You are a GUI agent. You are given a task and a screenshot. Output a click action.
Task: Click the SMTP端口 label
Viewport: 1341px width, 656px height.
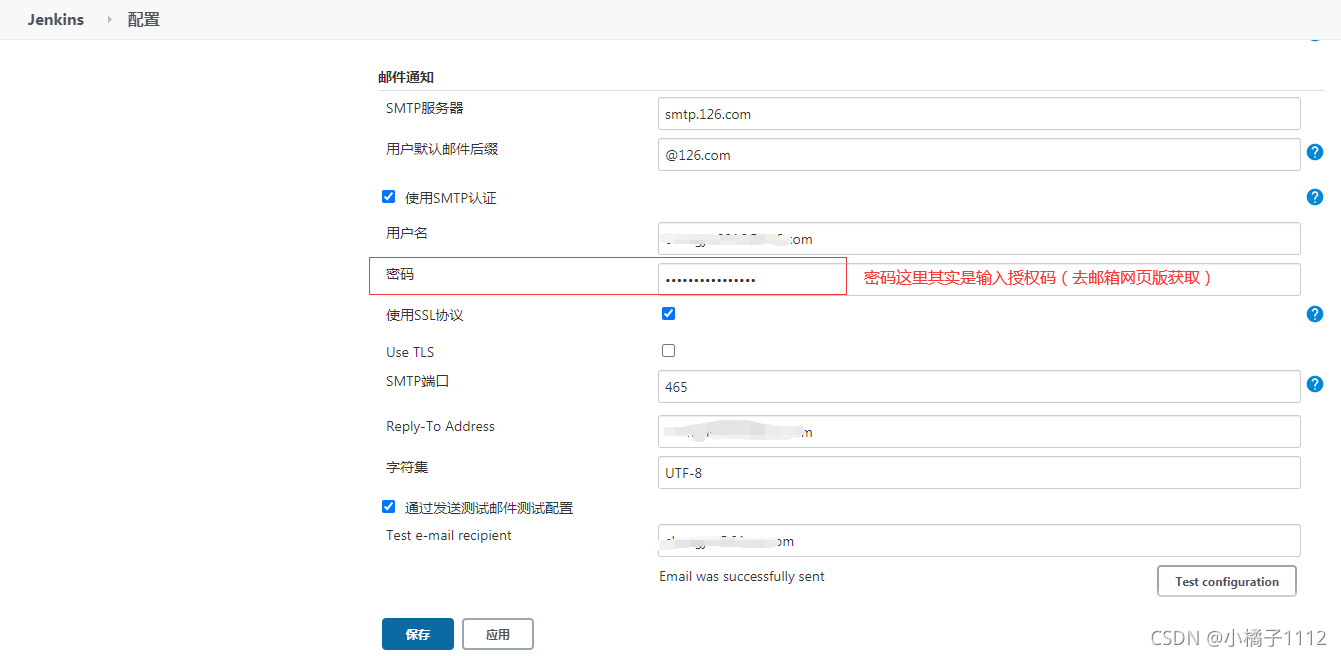click(418, 380)
